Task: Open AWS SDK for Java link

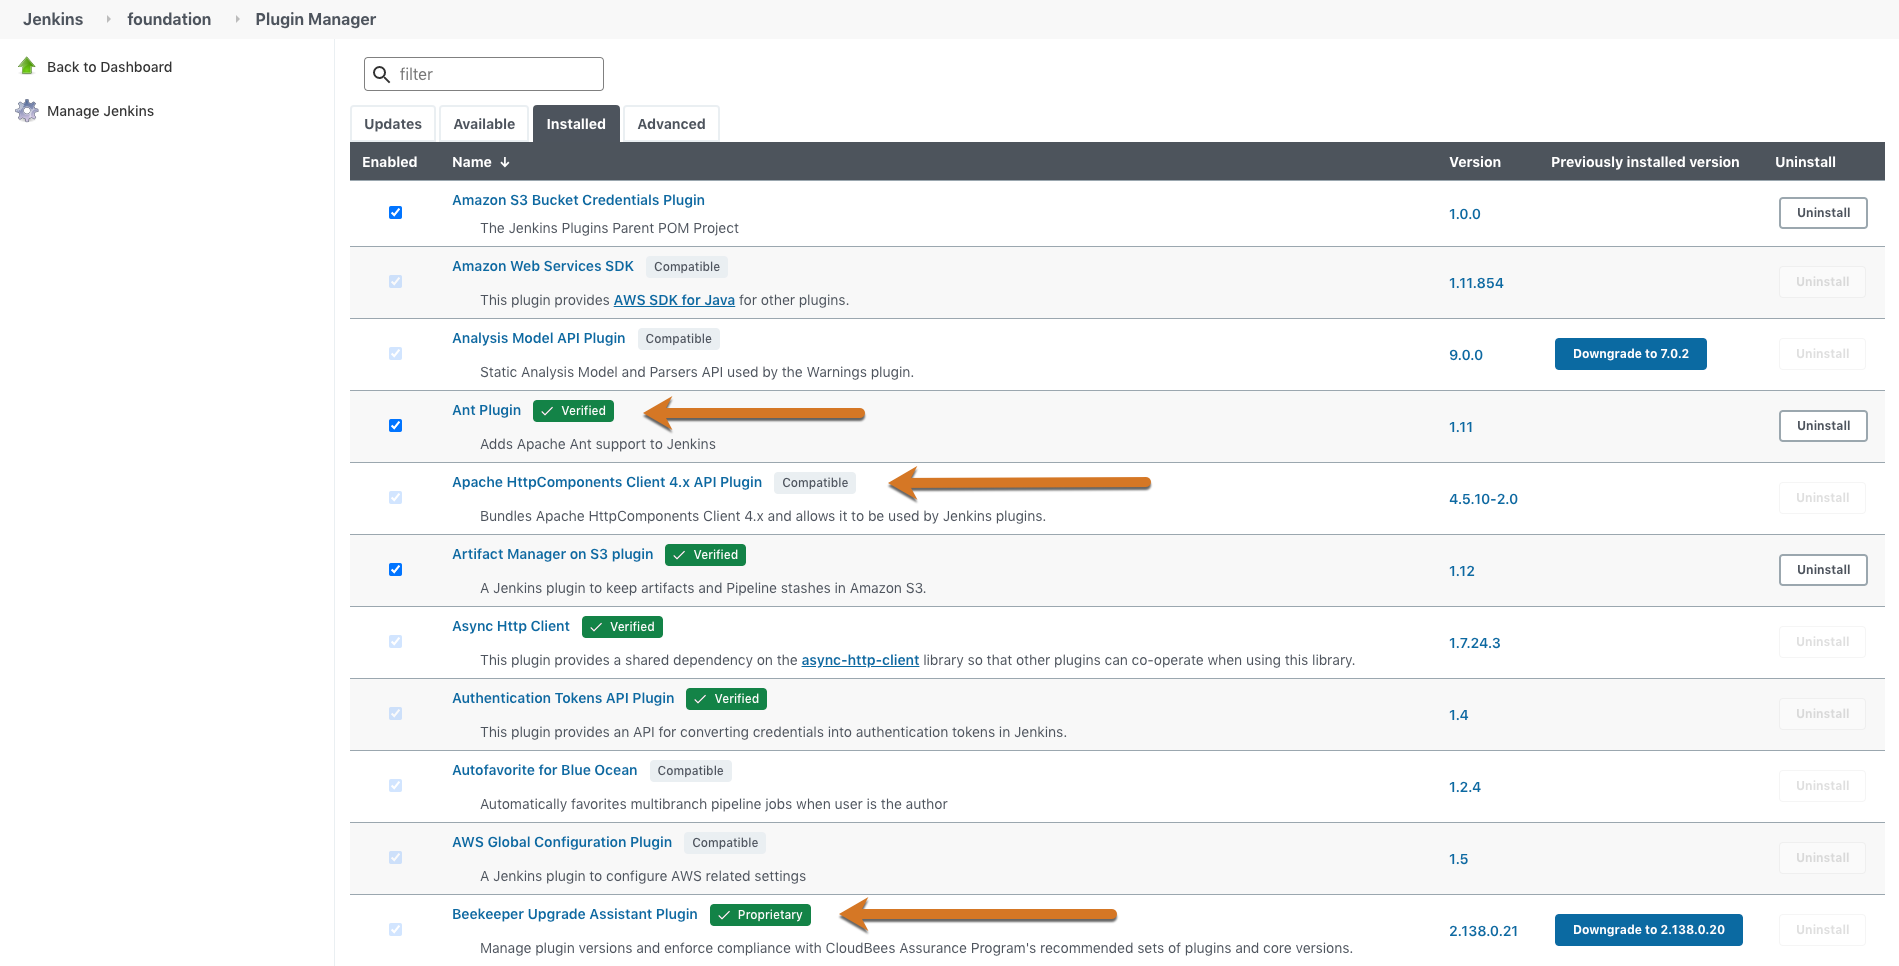Action: tap(674, 300)
